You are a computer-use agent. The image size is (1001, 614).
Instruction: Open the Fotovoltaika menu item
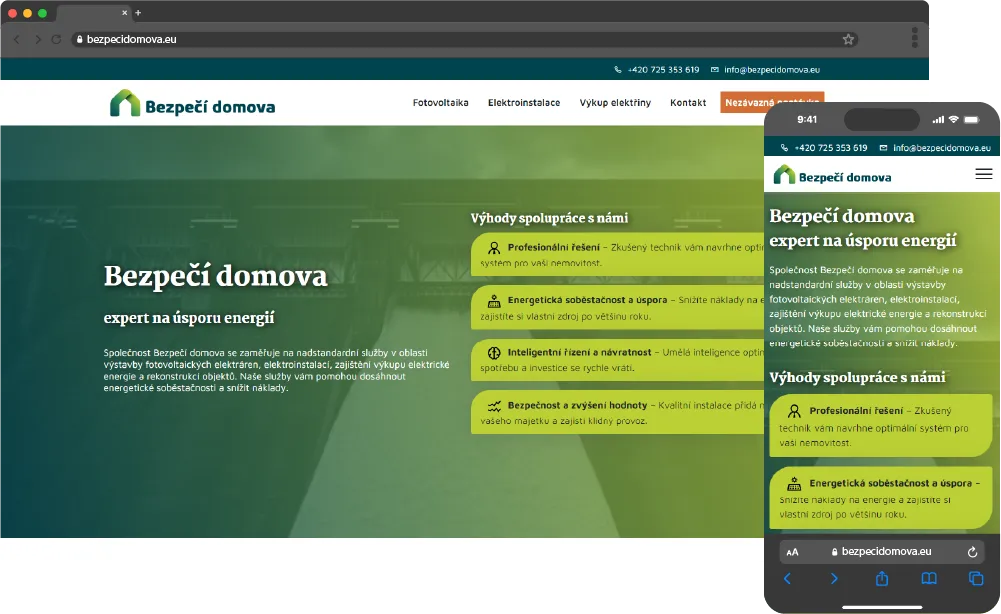coord(440,103)
